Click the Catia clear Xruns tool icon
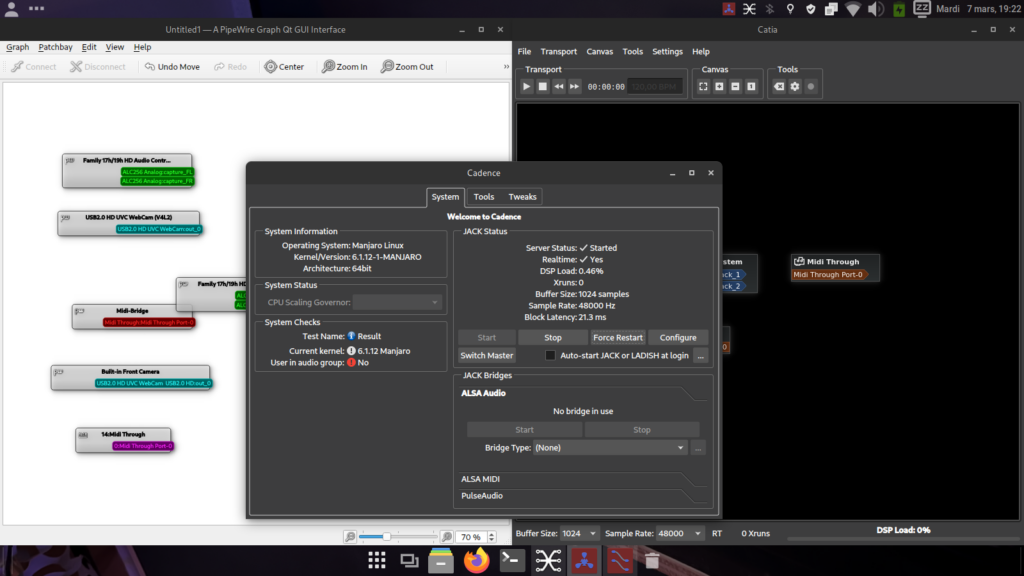The image size is (1024, 576). click(x=779, y=86)
